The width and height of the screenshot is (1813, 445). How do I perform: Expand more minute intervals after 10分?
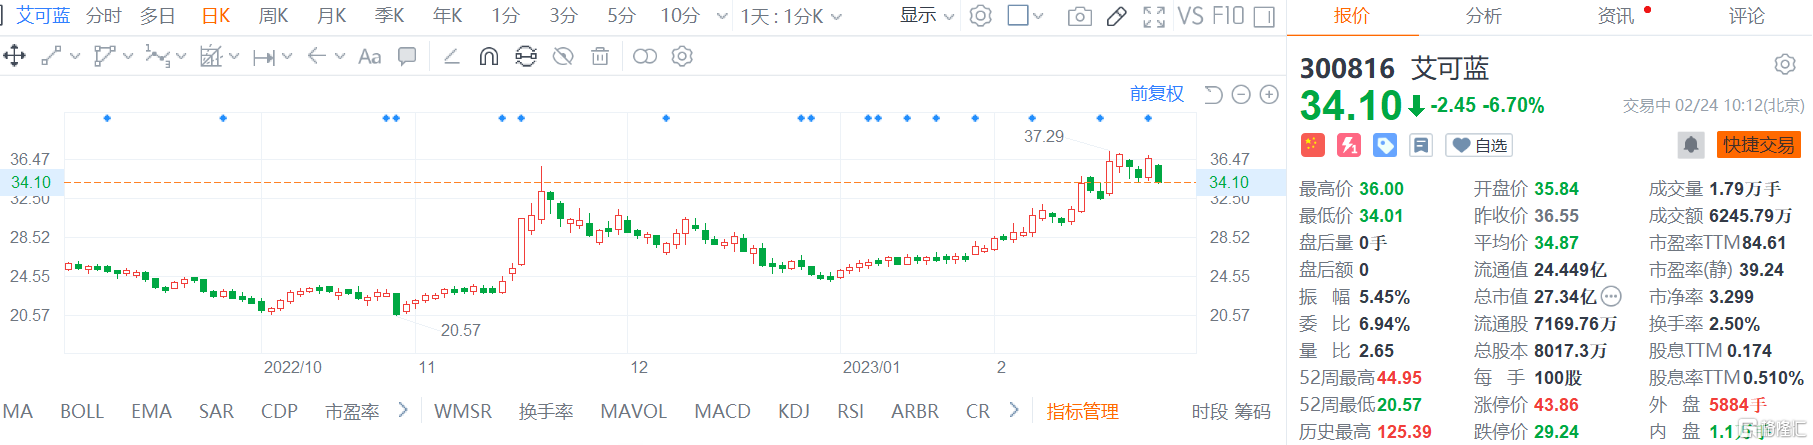723,17
